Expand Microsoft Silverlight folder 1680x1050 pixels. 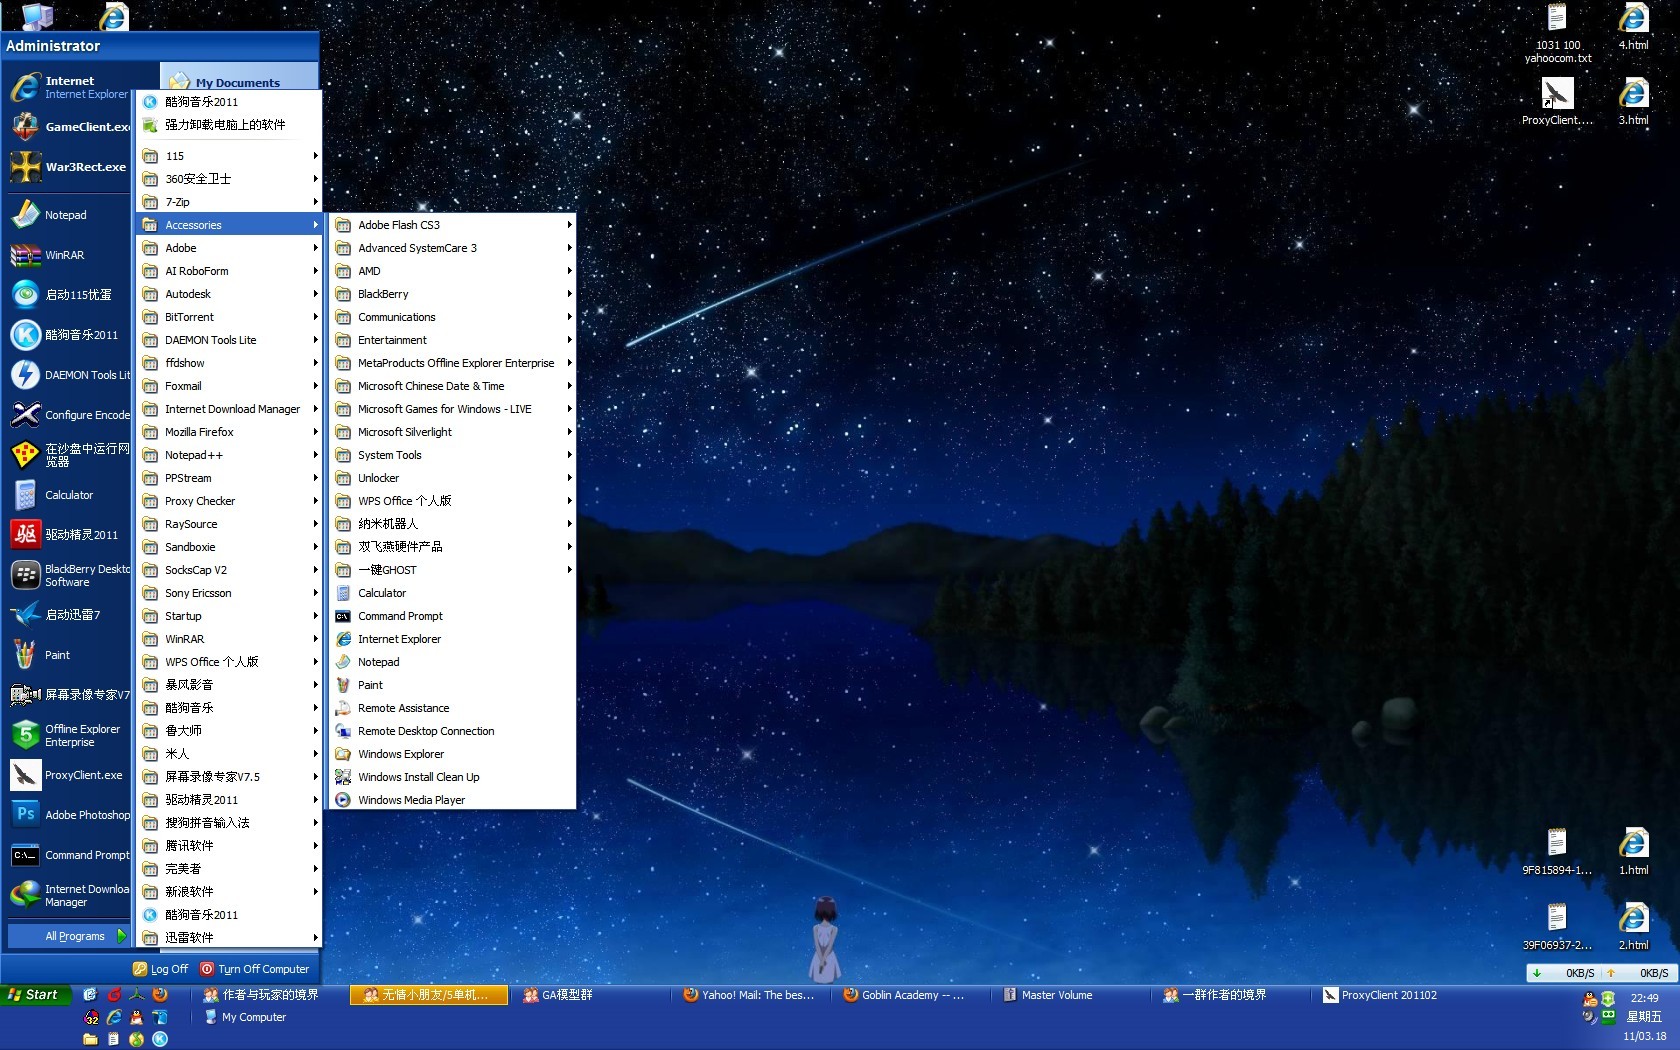[453, 432]
